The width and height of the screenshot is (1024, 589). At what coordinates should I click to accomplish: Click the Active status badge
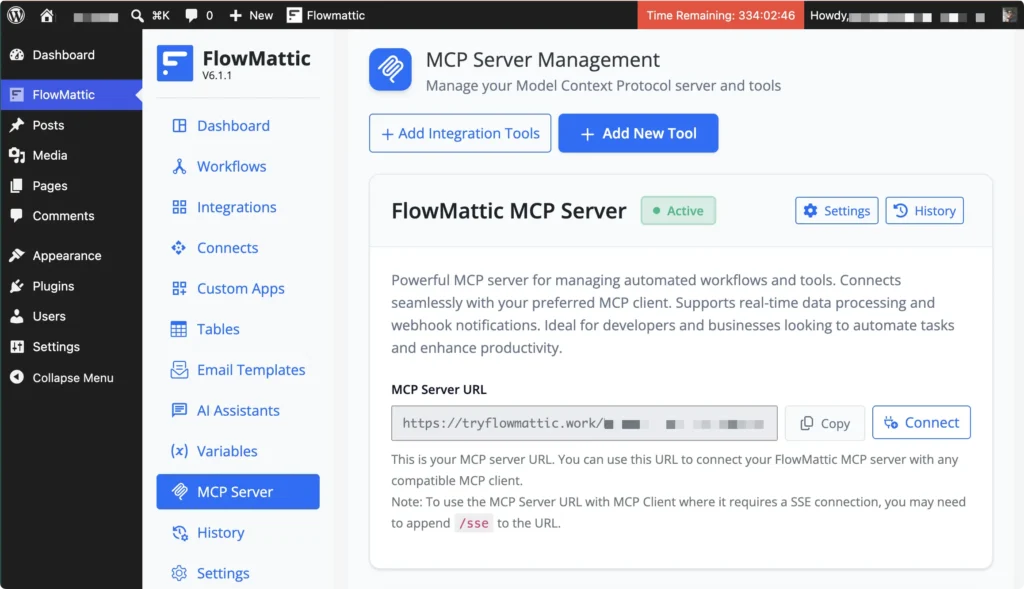[678, 210]
